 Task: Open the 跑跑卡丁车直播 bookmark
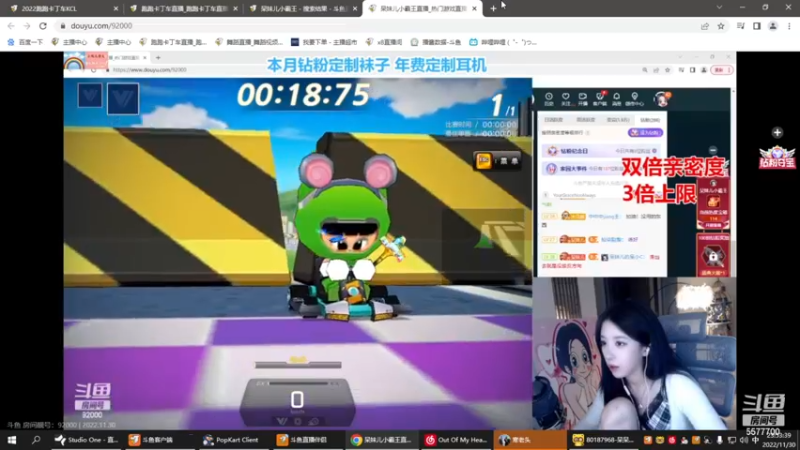click(173, 42)
